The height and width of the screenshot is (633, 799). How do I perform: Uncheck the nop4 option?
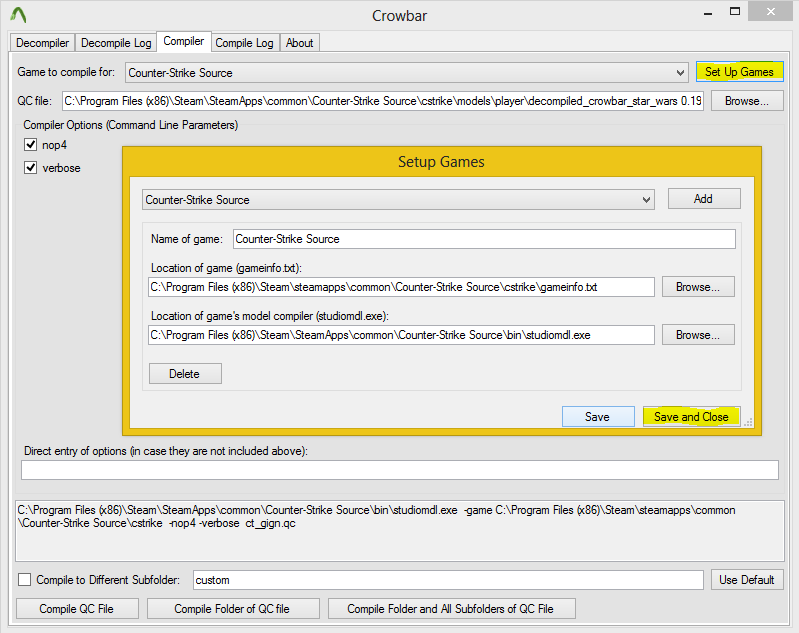click(x=31, y=145)
